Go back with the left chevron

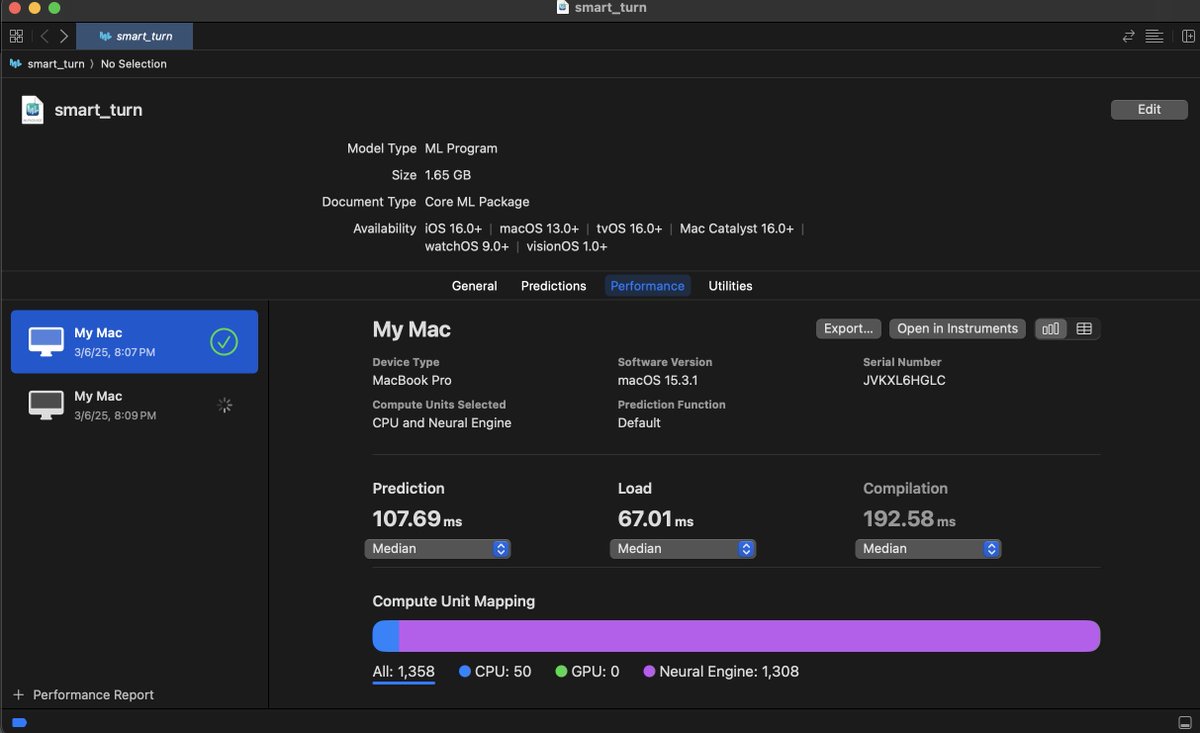(x=44, y=36)
